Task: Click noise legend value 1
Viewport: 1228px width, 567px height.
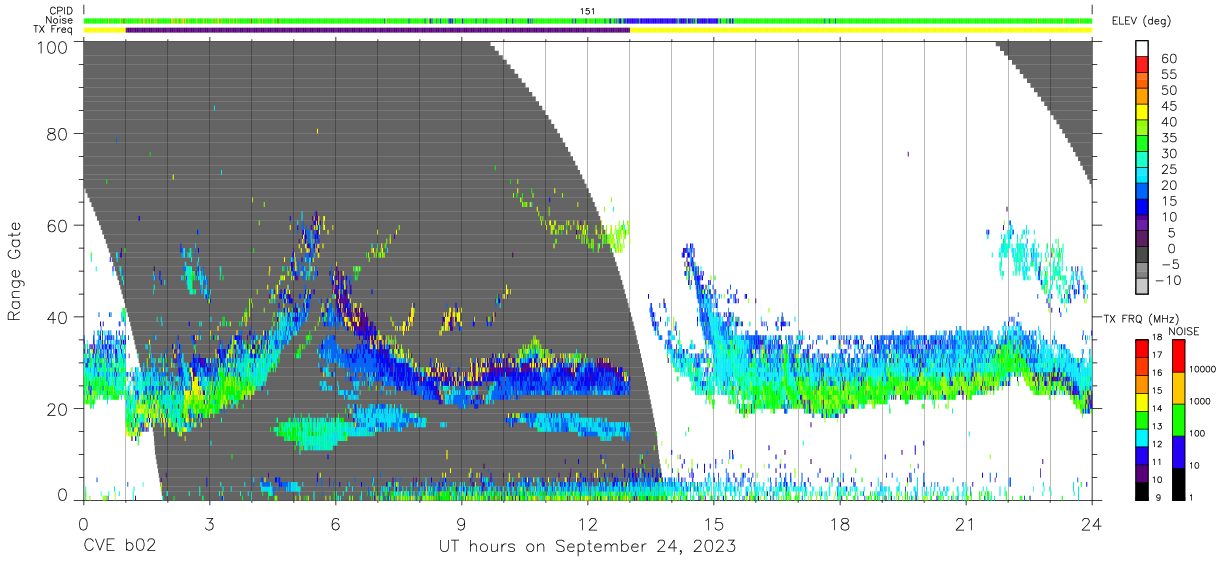Action: [x=1190, y=498]
